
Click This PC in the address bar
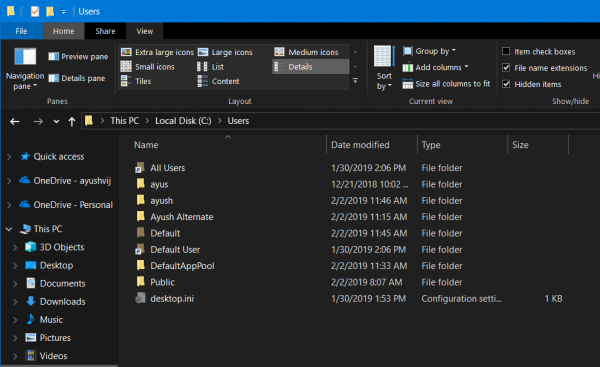point(125,121)
